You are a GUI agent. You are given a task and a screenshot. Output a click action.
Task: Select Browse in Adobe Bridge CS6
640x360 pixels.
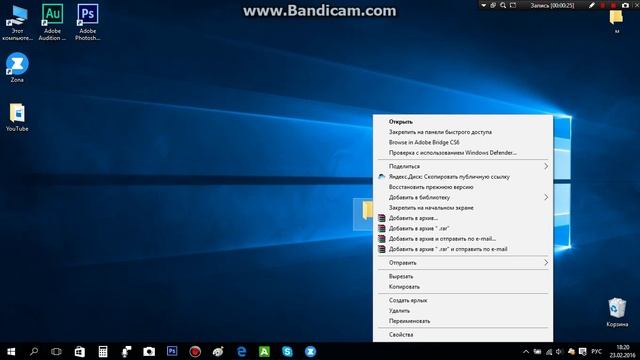pos(463,142)
